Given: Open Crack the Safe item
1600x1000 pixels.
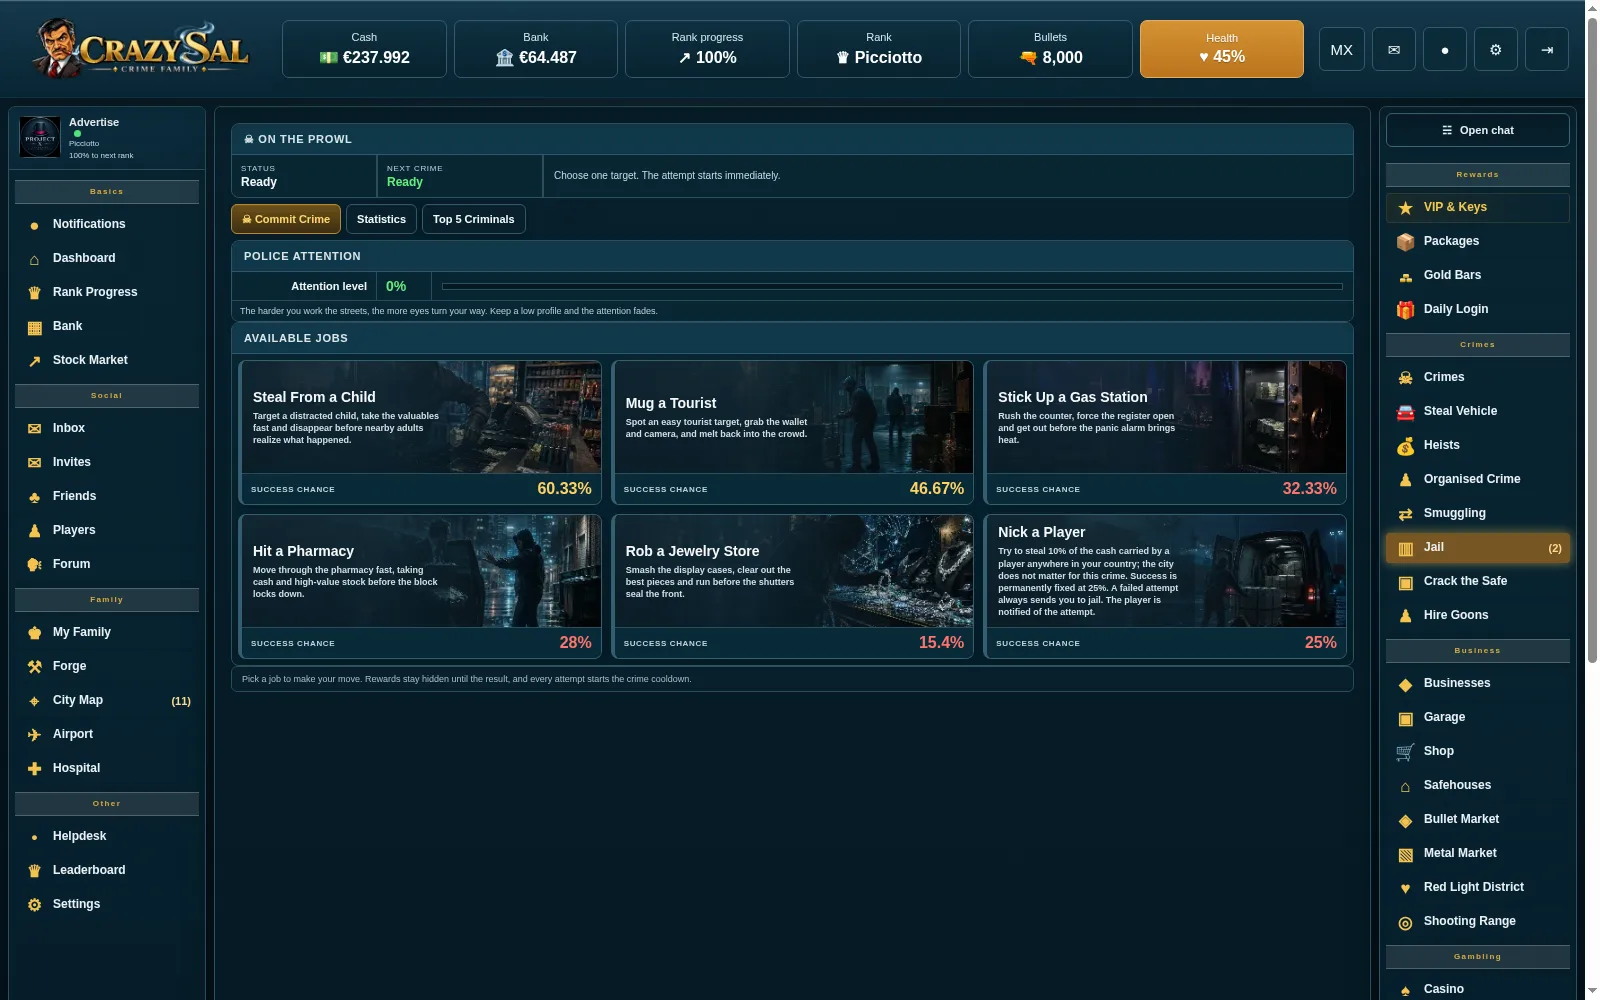Looking at the screenshot, I should click(x=1477, y=581).
